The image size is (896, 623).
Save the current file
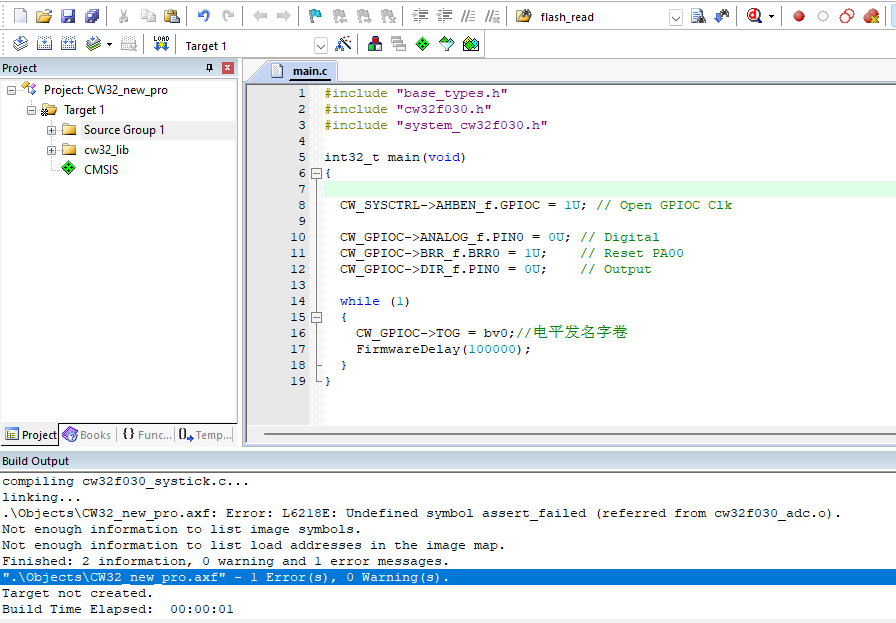point(68,16)
